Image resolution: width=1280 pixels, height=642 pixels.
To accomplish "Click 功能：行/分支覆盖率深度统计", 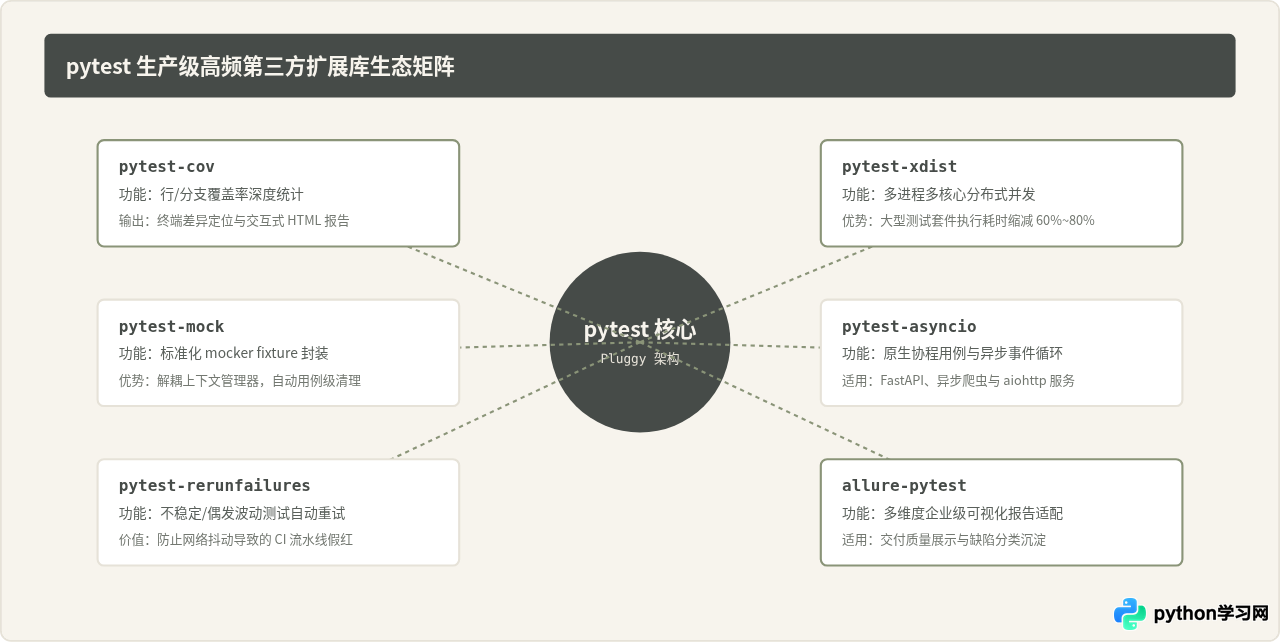I will 211,194.
